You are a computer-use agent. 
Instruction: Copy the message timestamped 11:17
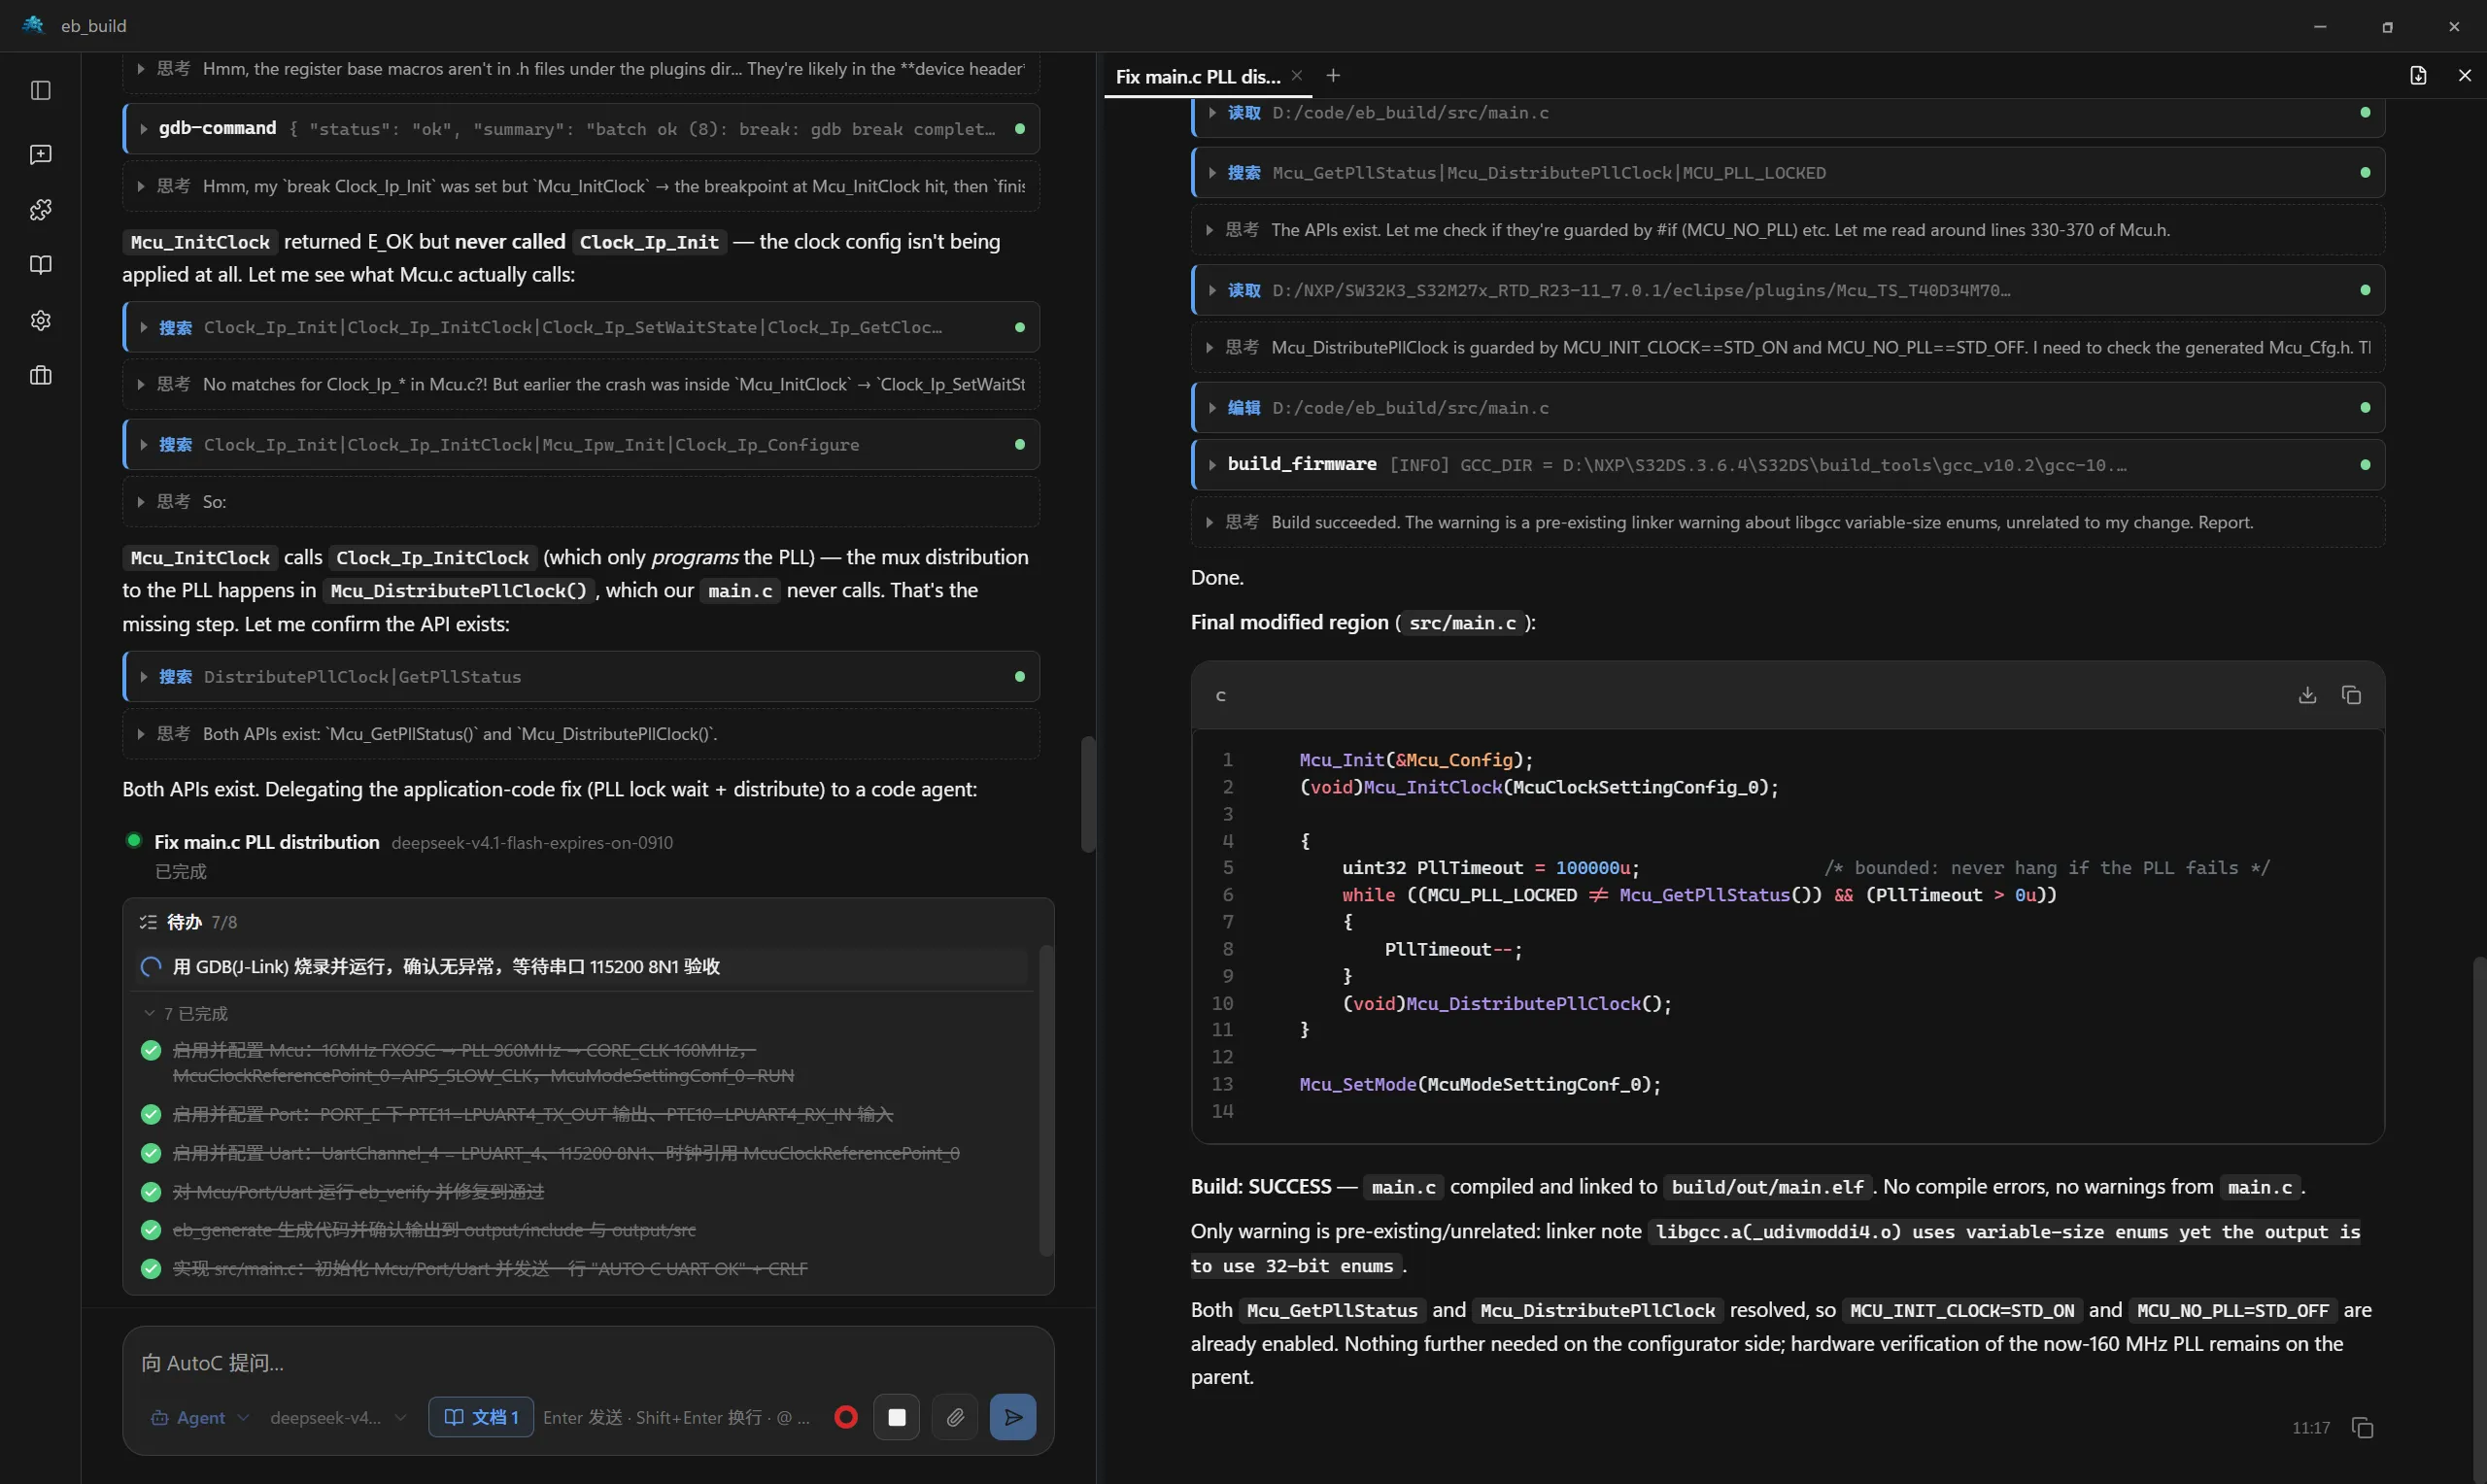[x=2363, y=1428]
